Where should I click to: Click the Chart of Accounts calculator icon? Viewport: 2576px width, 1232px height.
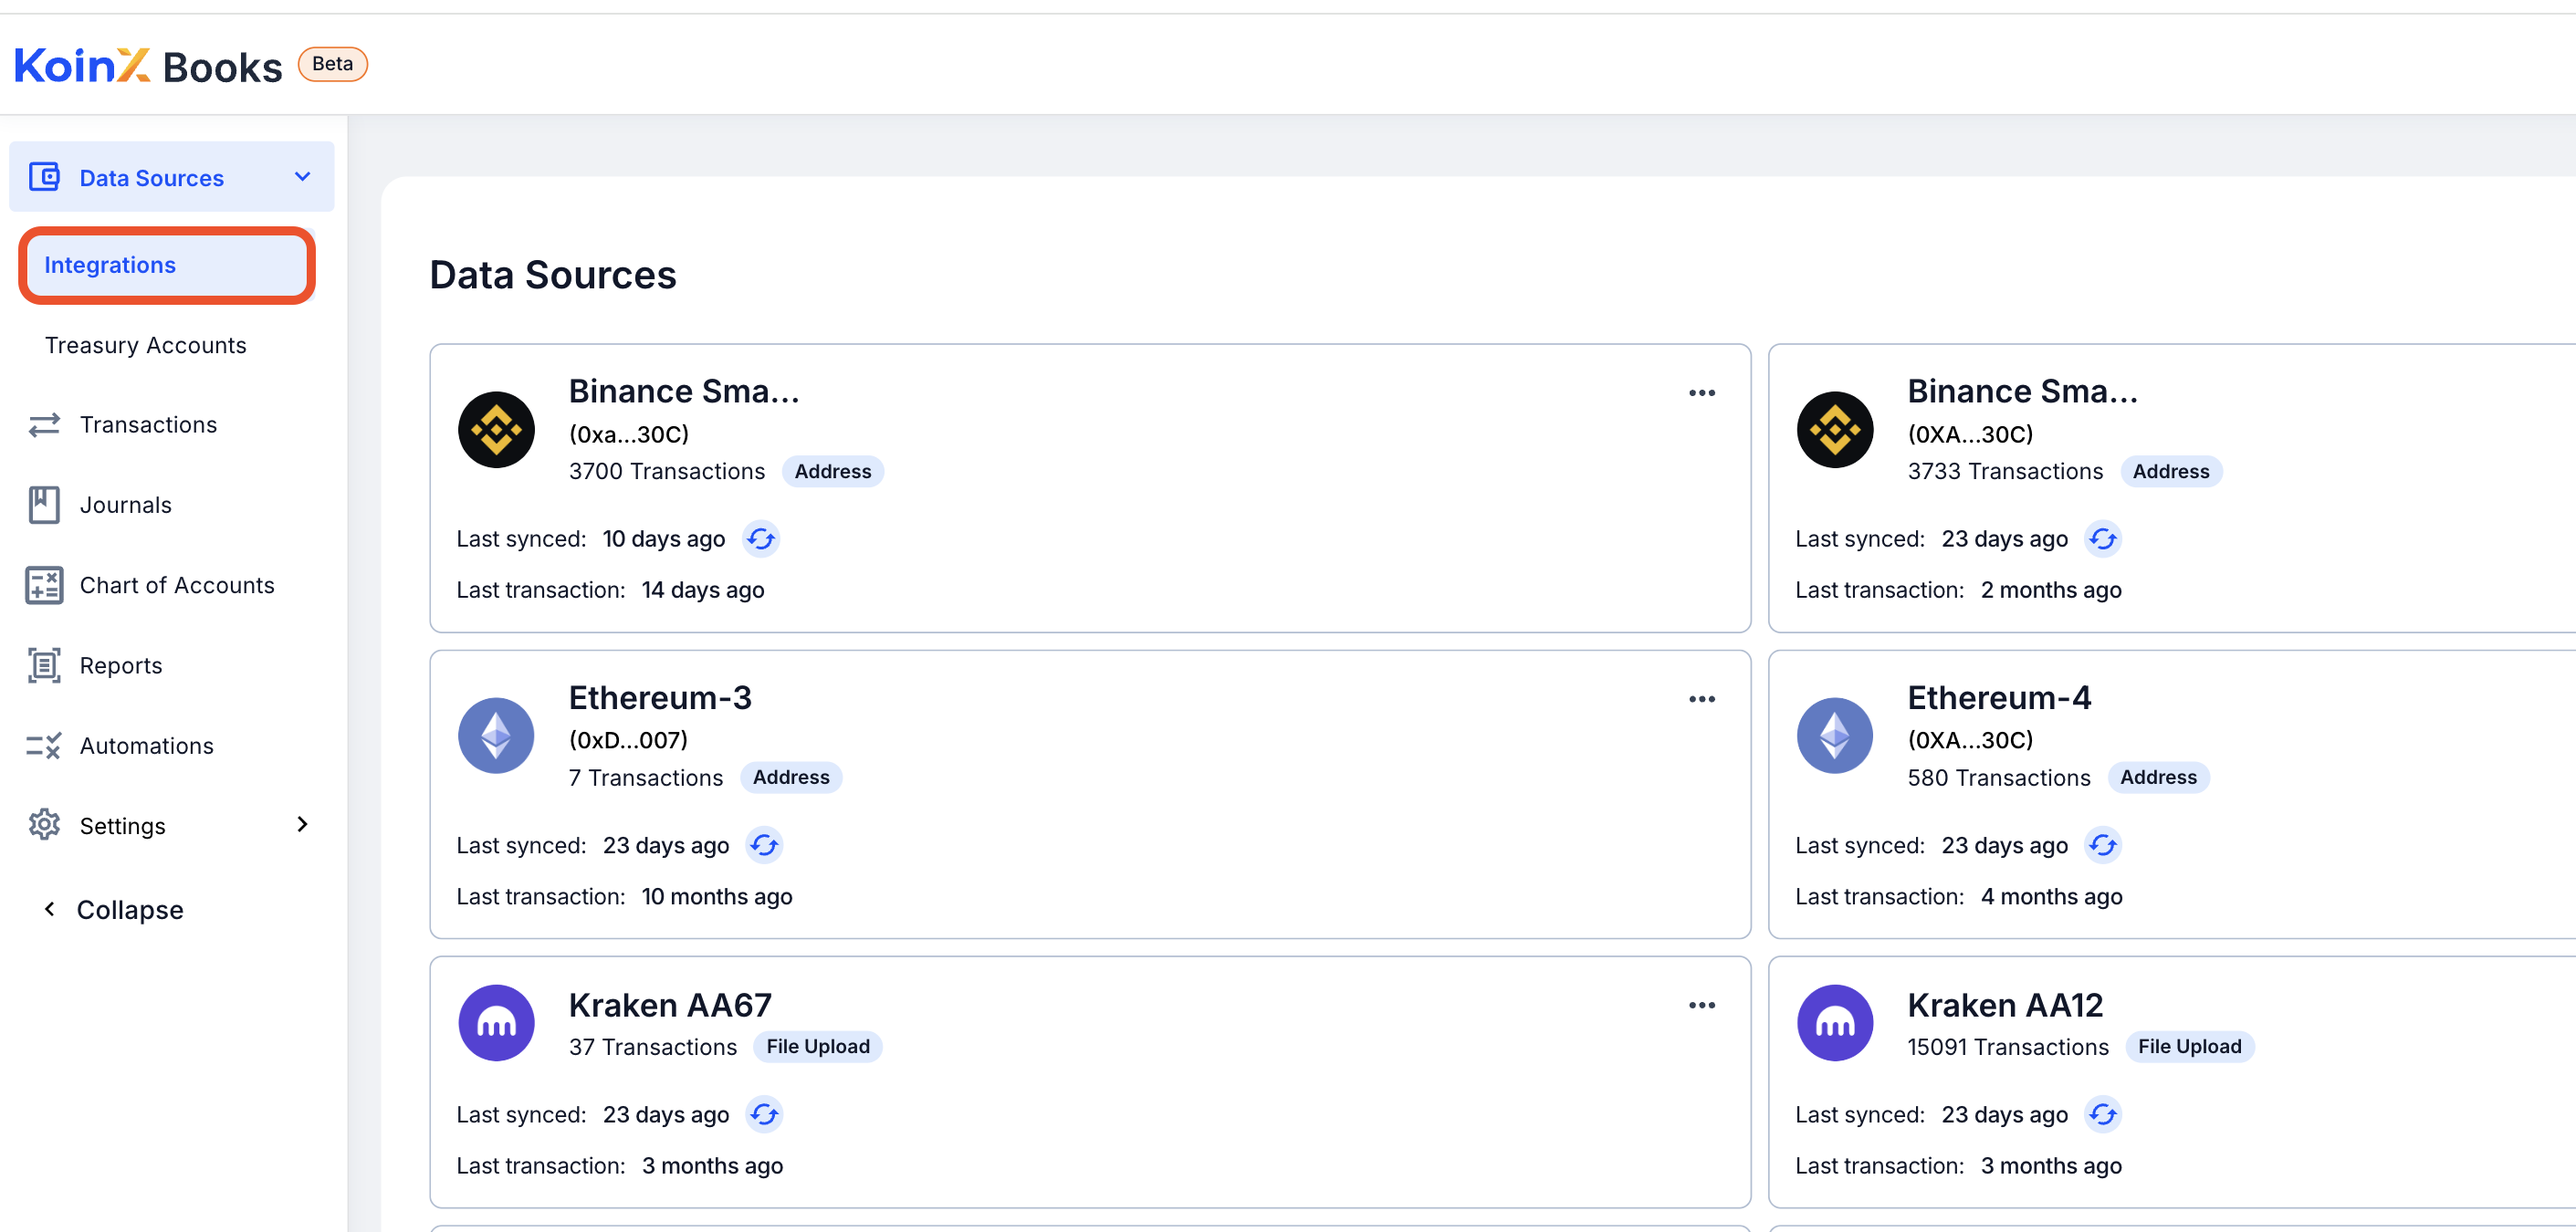[x=44, y=585]
